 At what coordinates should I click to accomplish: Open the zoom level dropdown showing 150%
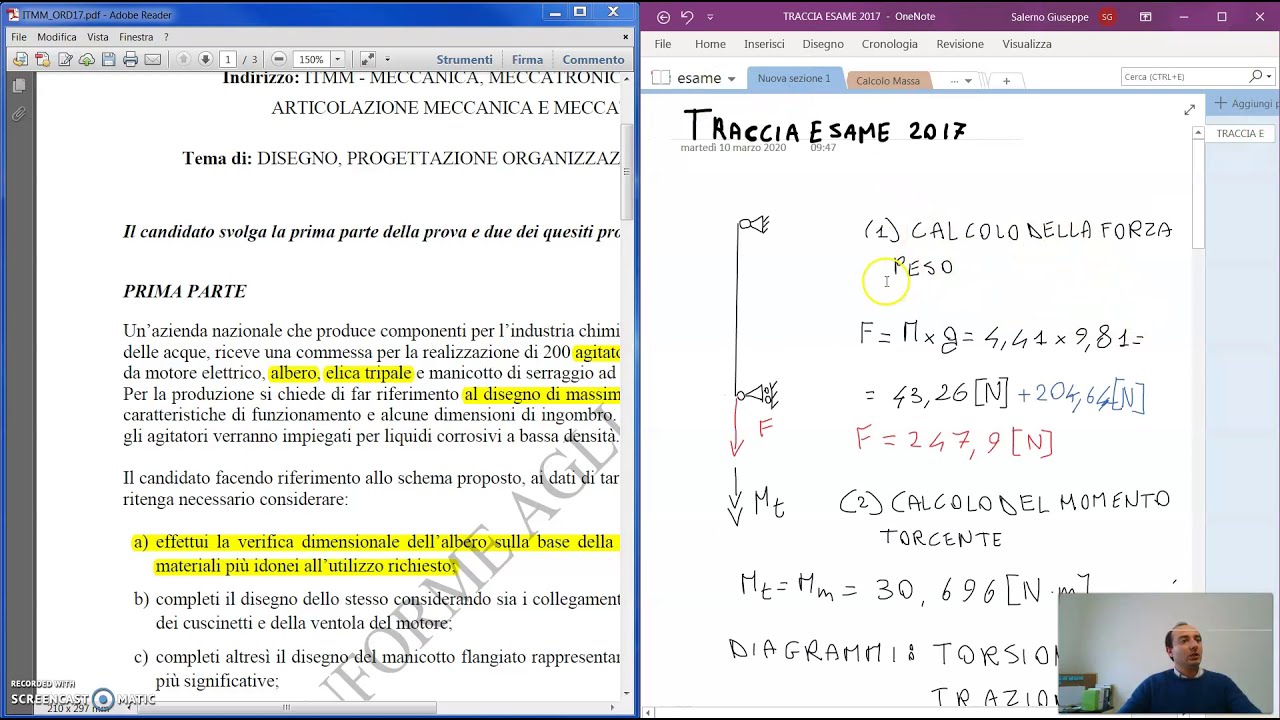(337, 59)
